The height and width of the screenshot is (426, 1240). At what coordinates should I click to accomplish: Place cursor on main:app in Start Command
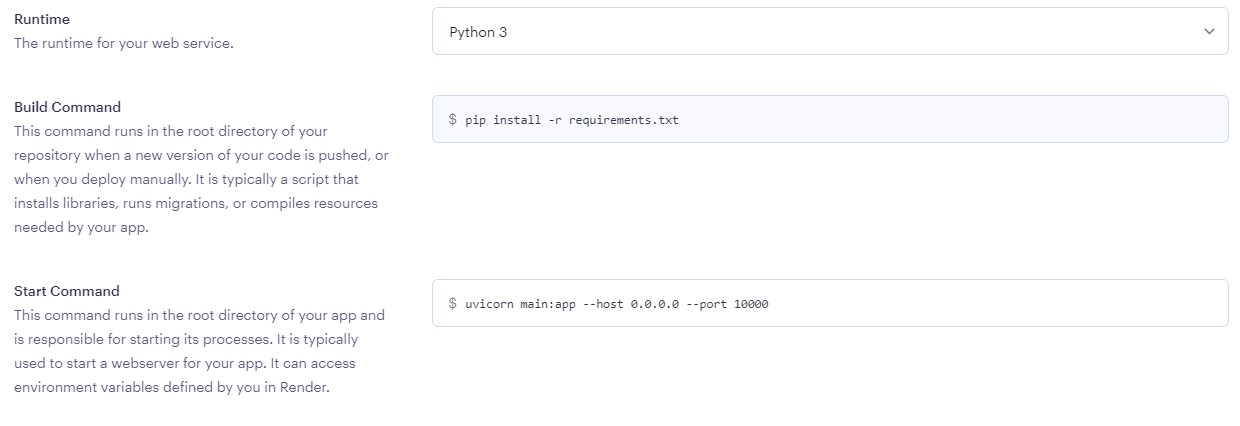coord(548,303)
